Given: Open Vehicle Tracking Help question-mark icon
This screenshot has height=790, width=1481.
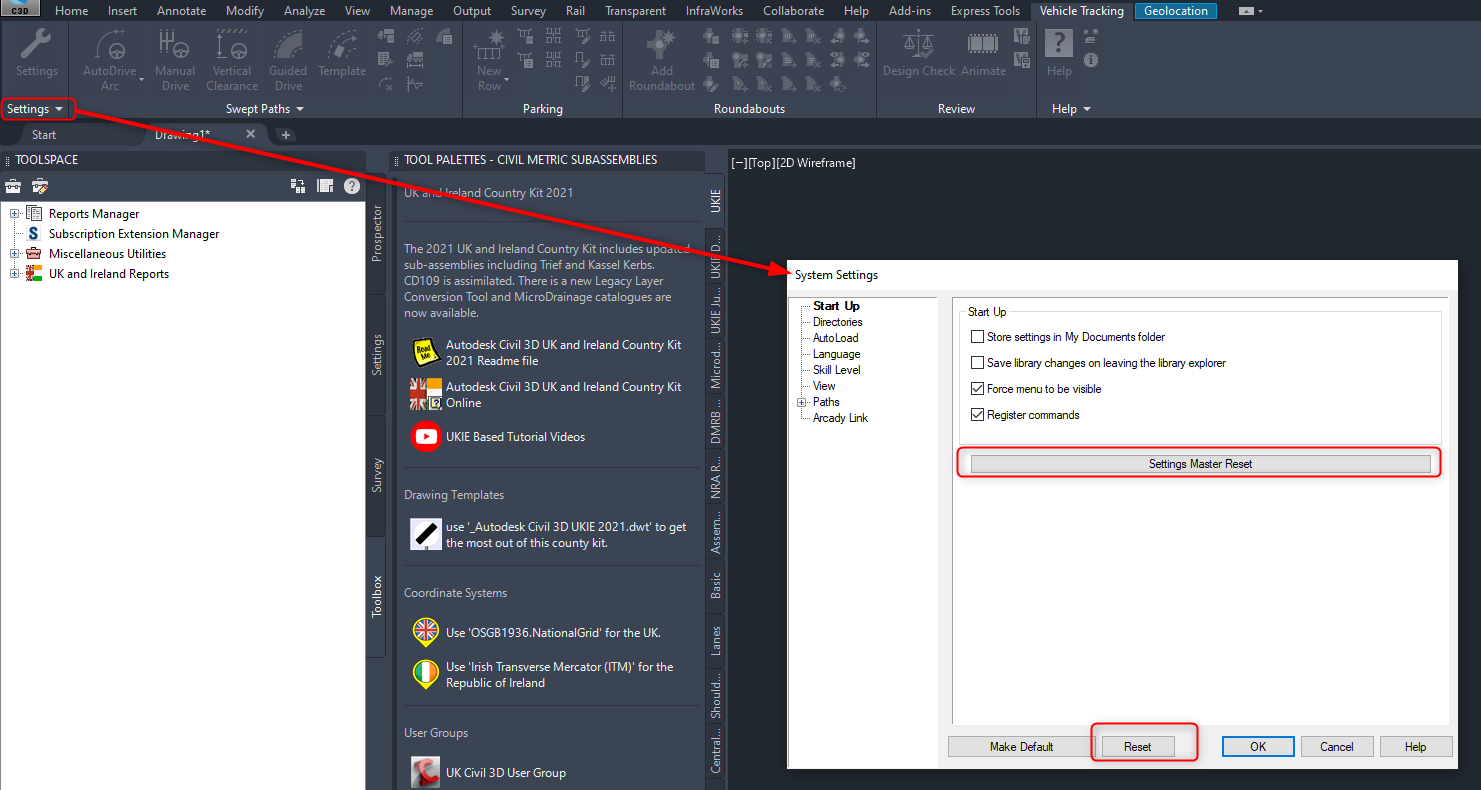Looking at the screenshot, I should [1059, 44].
